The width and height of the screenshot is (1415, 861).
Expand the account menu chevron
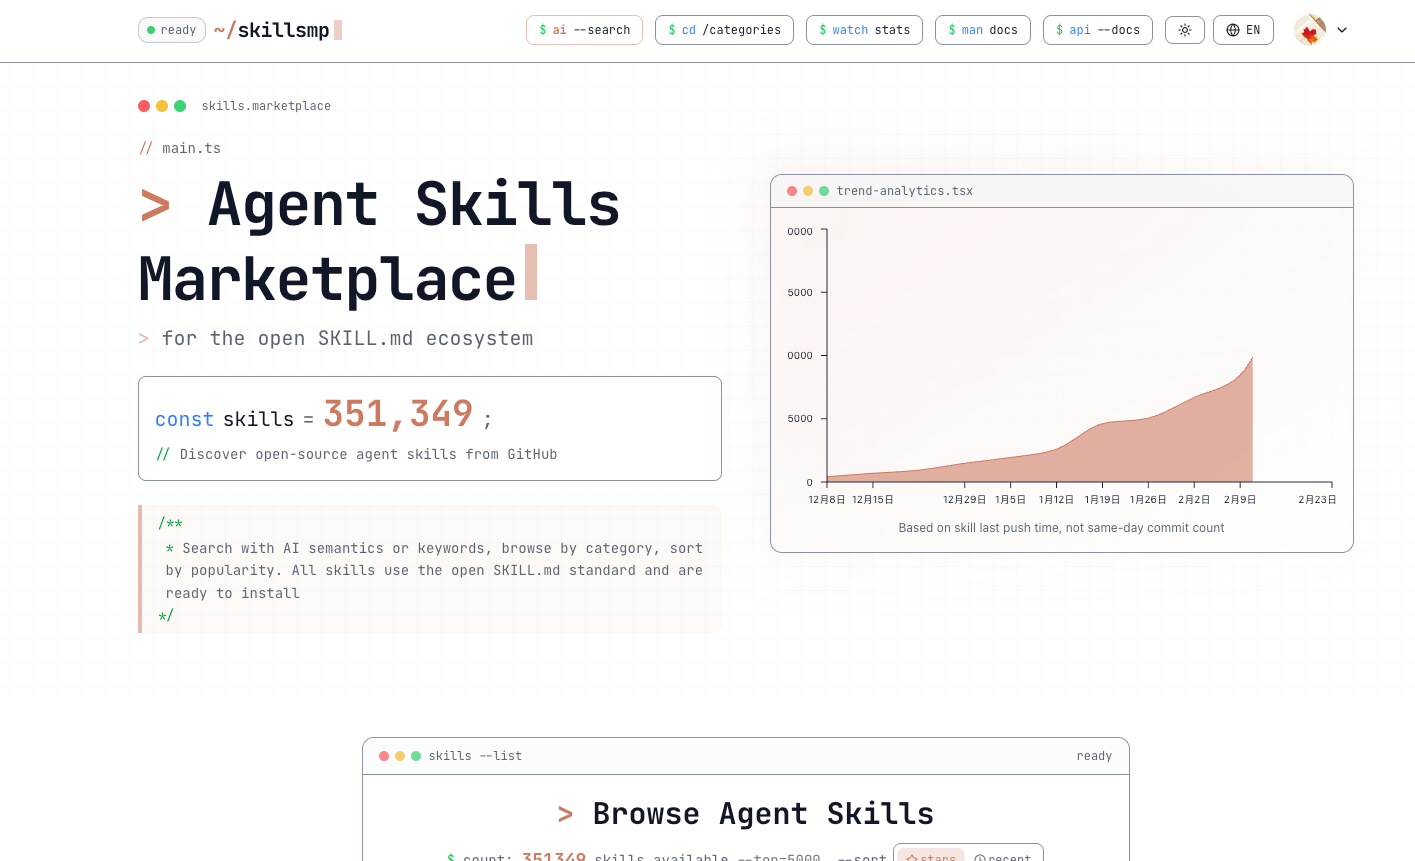coord(1342,30)
